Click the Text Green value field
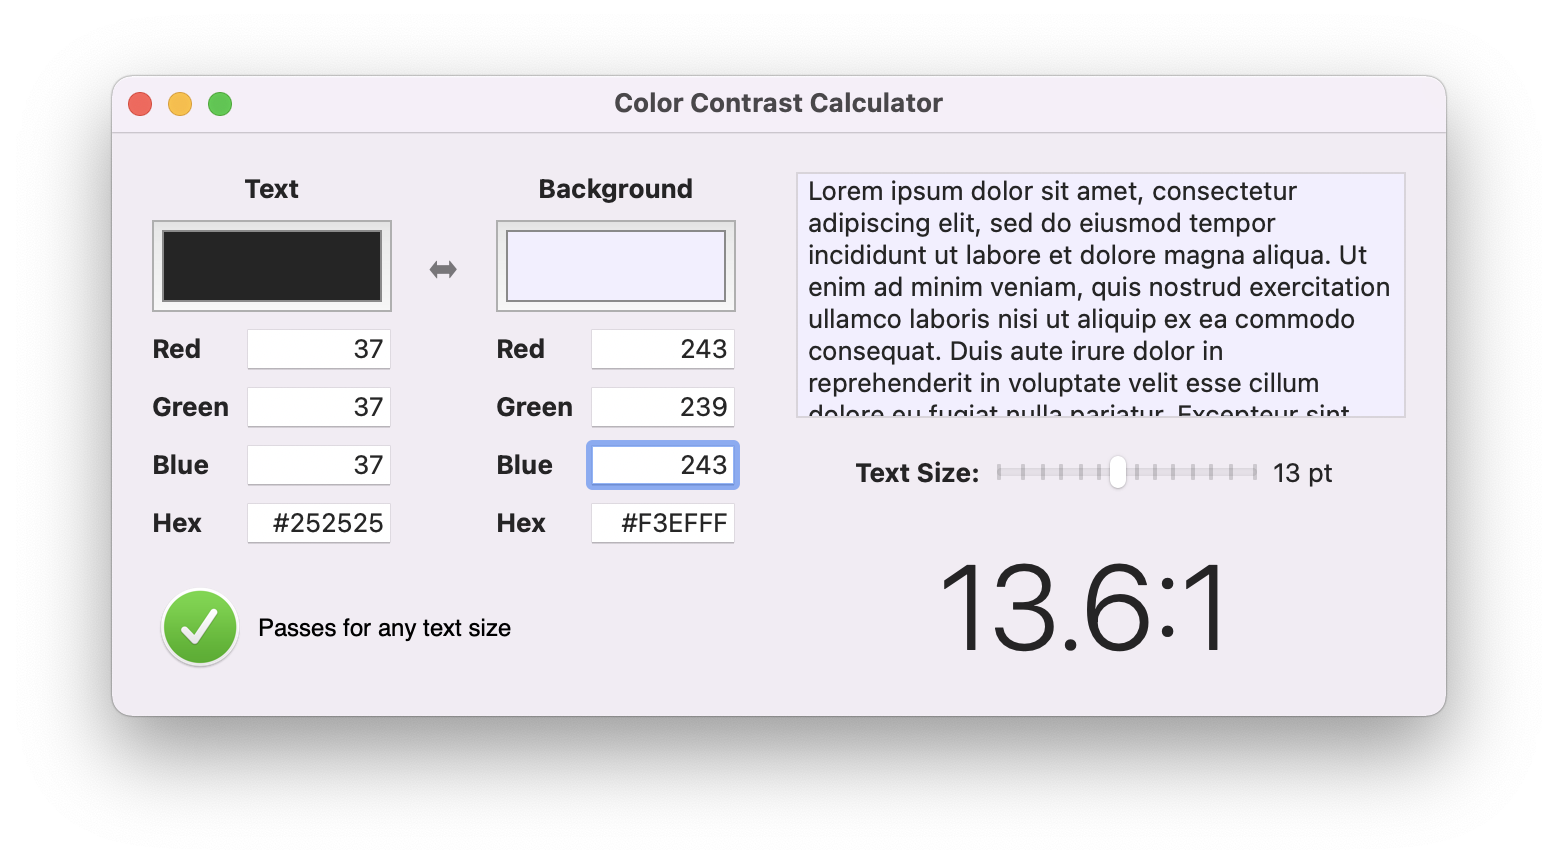 pos(318,407)
